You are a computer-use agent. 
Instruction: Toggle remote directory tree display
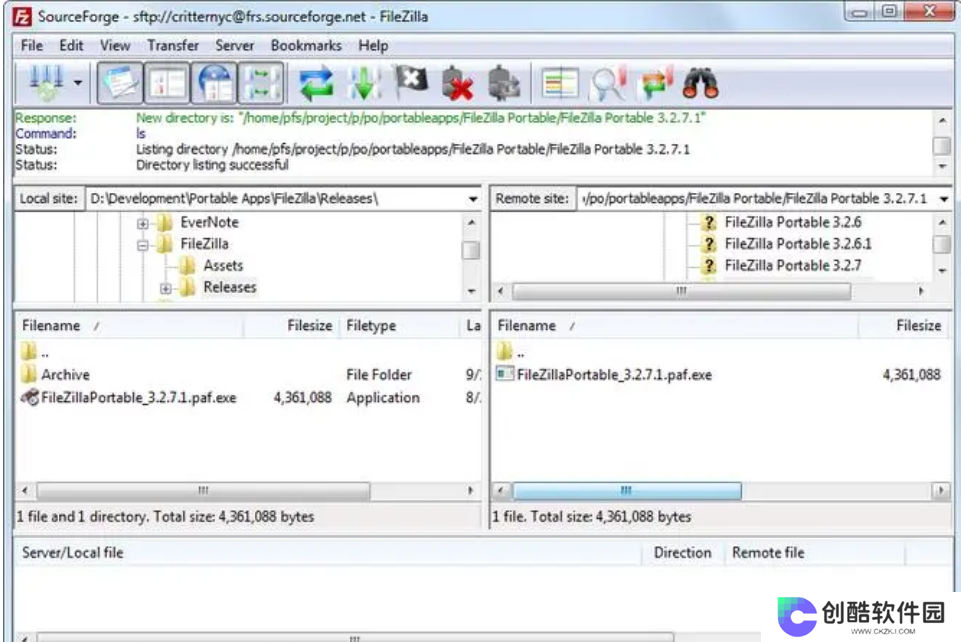tap(214, 82)
